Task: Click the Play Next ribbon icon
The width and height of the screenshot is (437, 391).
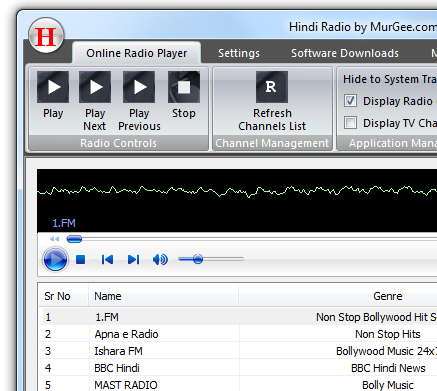Action: pyautogui.click(x=95, y=87)
